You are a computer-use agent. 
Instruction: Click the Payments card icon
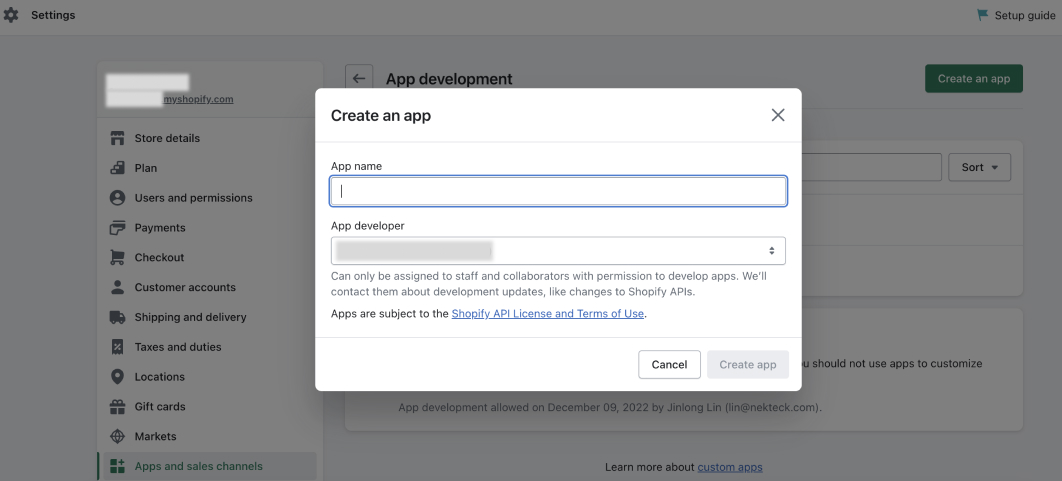point(117,228)
